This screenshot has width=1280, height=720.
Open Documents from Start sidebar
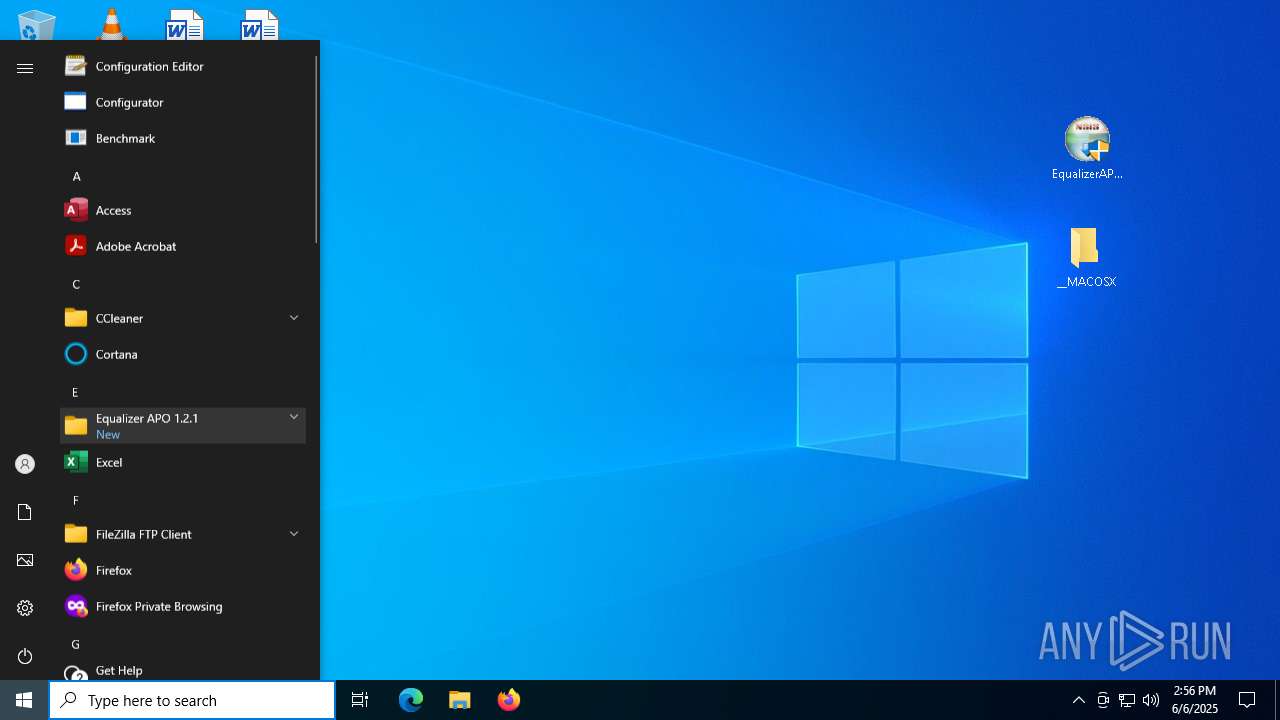25,512
